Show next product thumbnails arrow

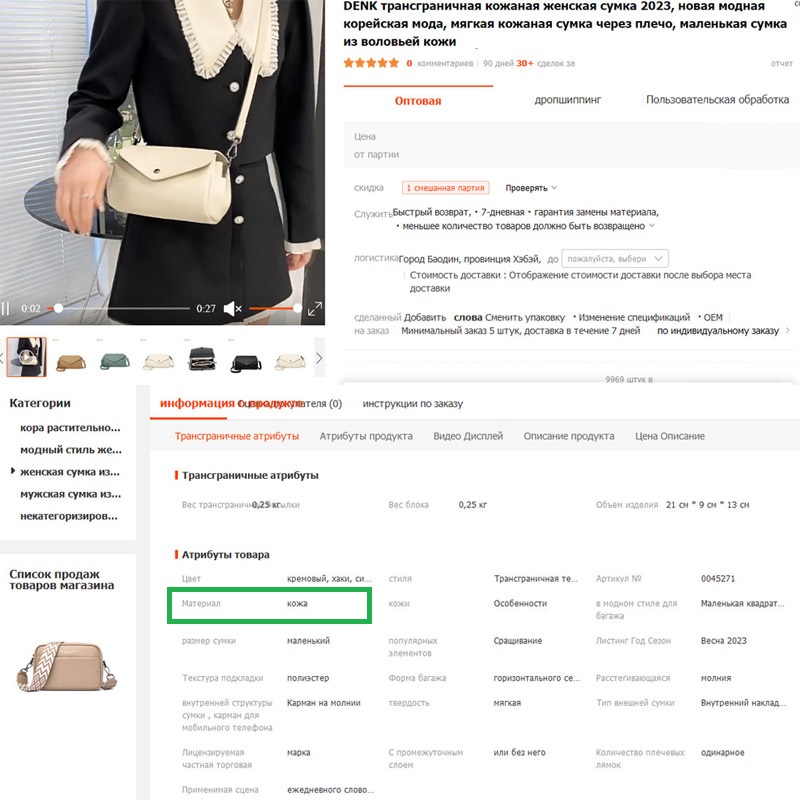[319, 358]
